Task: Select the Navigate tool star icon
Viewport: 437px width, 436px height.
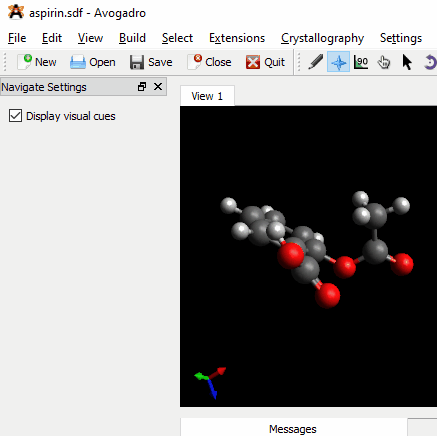Action: [x=338, y=62]
